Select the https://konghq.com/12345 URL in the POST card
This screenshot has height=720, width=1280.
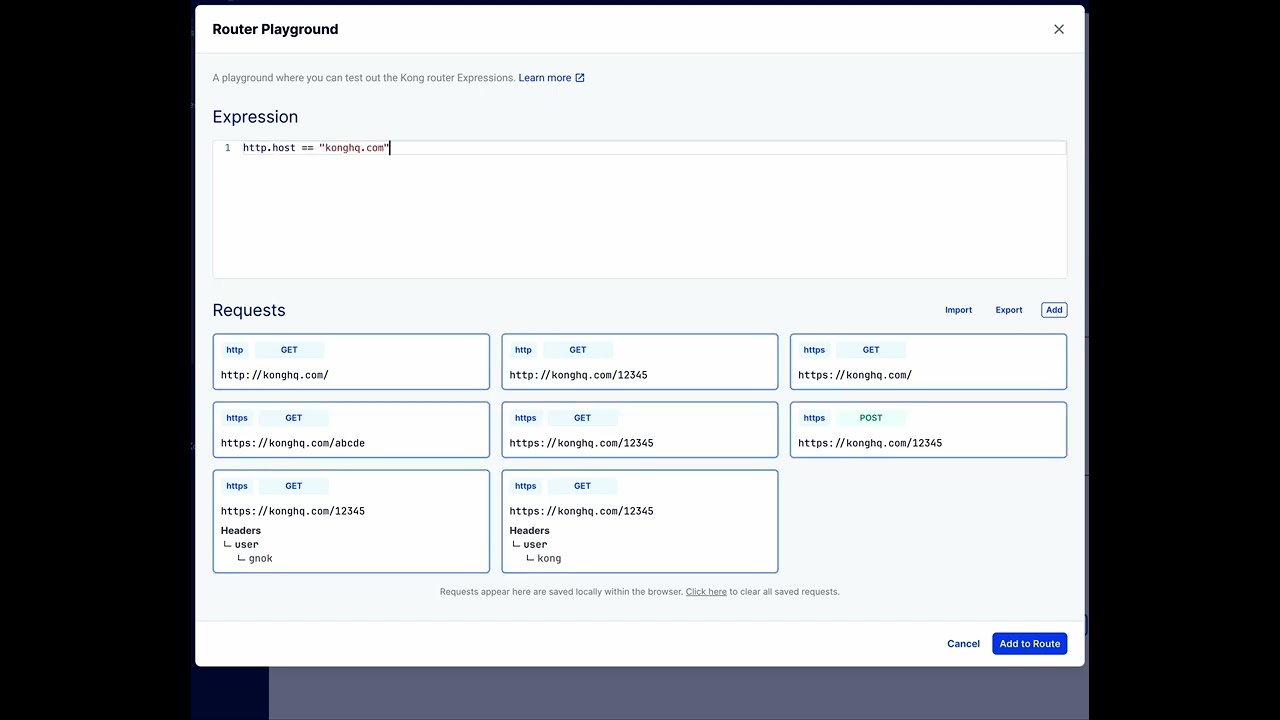870,443
